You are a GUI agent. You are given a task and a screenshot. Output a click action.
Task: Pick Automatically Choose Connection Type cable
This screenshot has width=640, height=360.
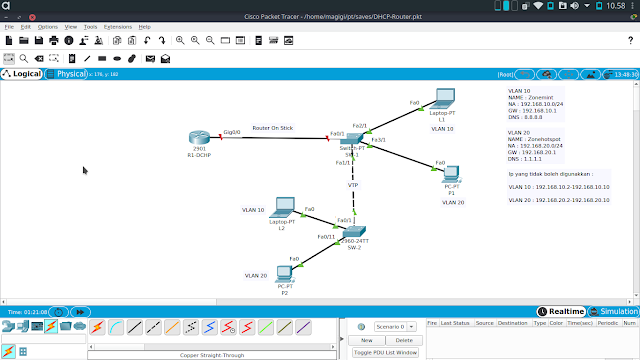tap(98, 327)
